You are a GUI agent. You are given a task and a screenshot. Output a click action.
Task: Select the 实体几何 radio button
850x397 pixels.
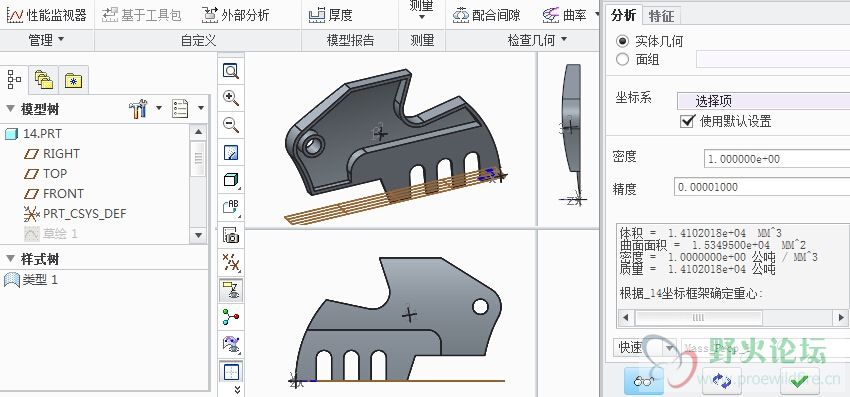click(623, 41)
